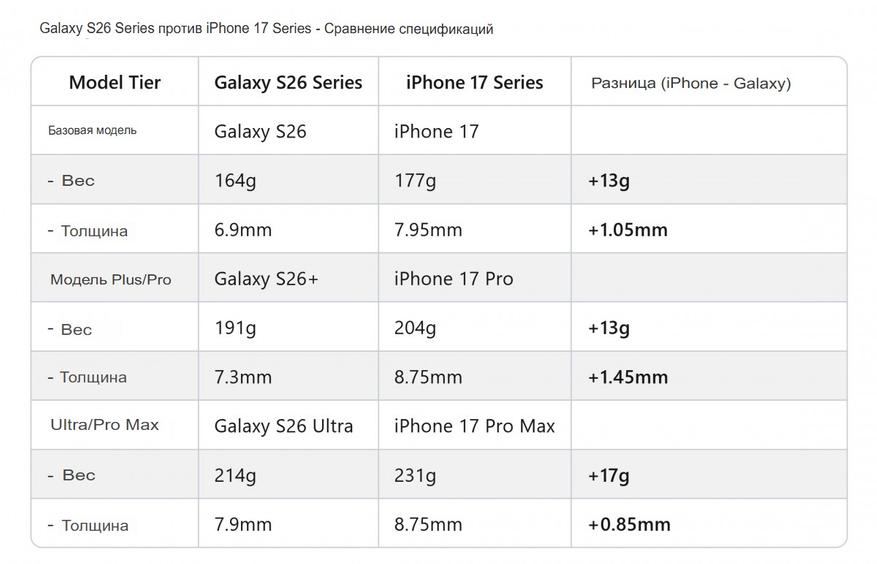Click the Ultra/Pro Max row label

pos(104,425)
